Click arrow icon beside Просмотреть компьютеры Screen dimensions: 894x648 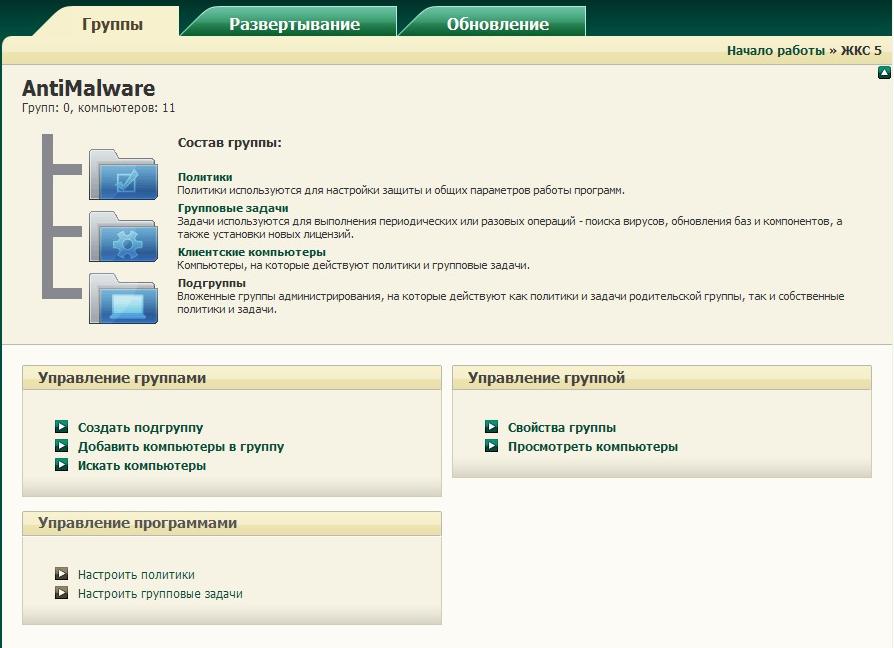tap(491, 445)
